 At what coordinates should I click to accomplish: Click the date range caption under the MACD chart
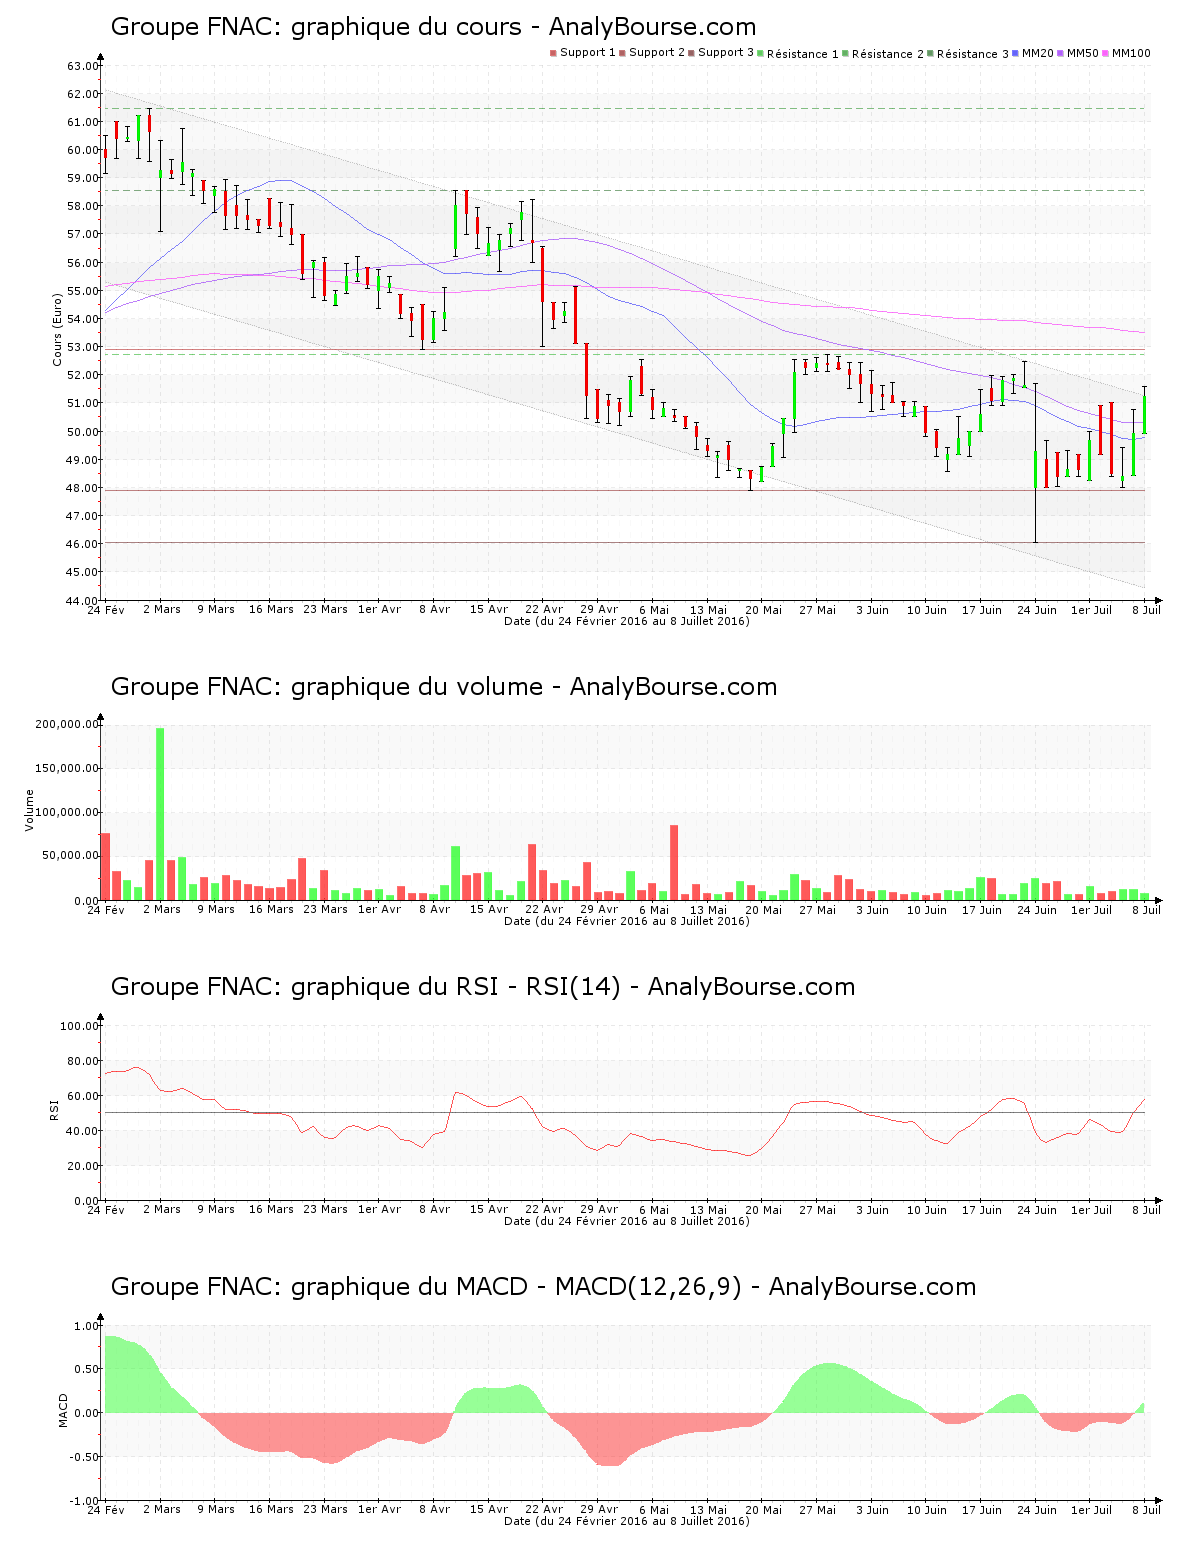pyautogui.click(x=627, y=1521)
